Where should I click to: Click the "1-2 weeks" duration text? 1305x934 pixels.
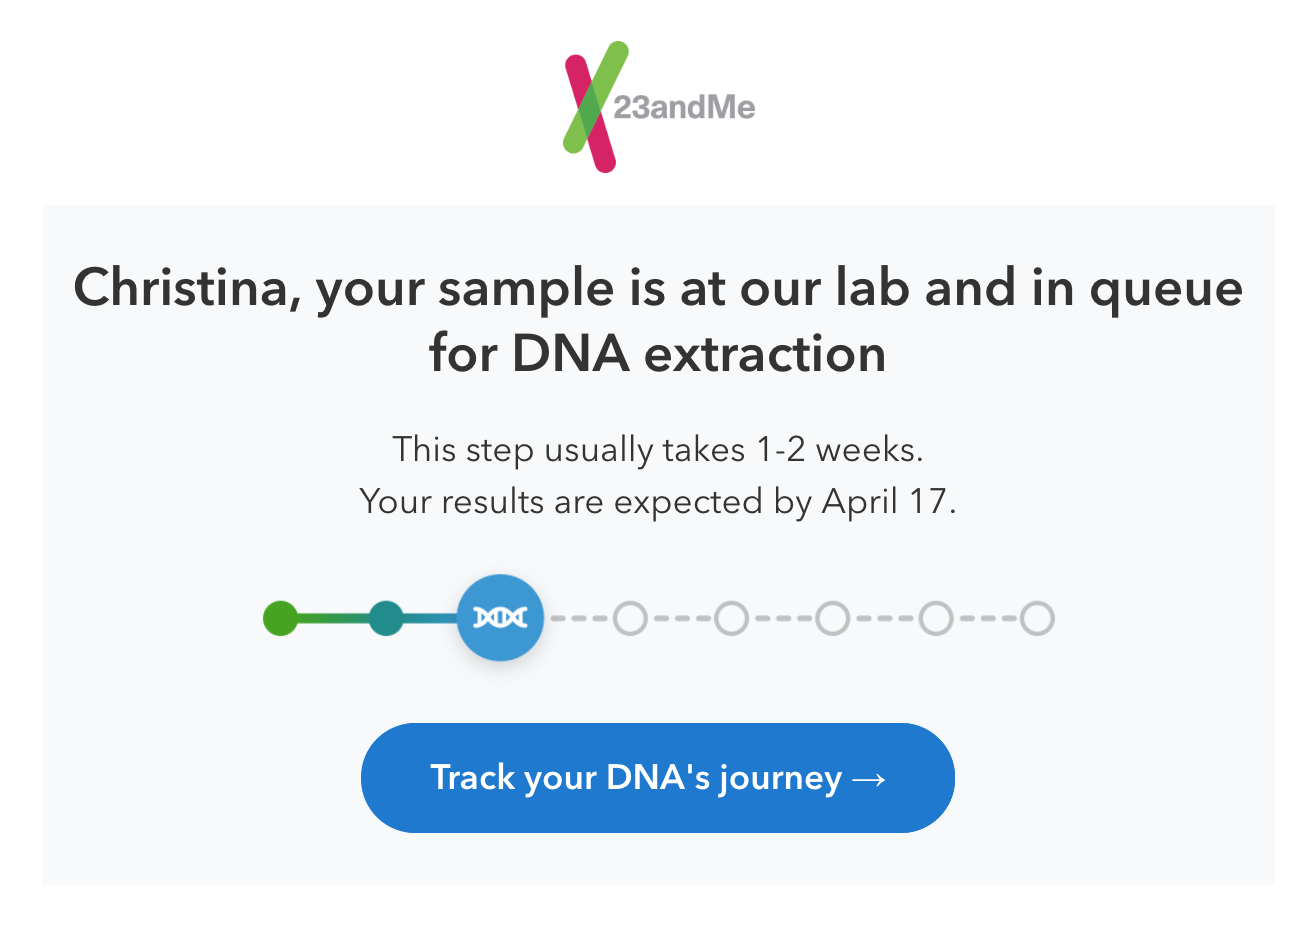[840, 450]
